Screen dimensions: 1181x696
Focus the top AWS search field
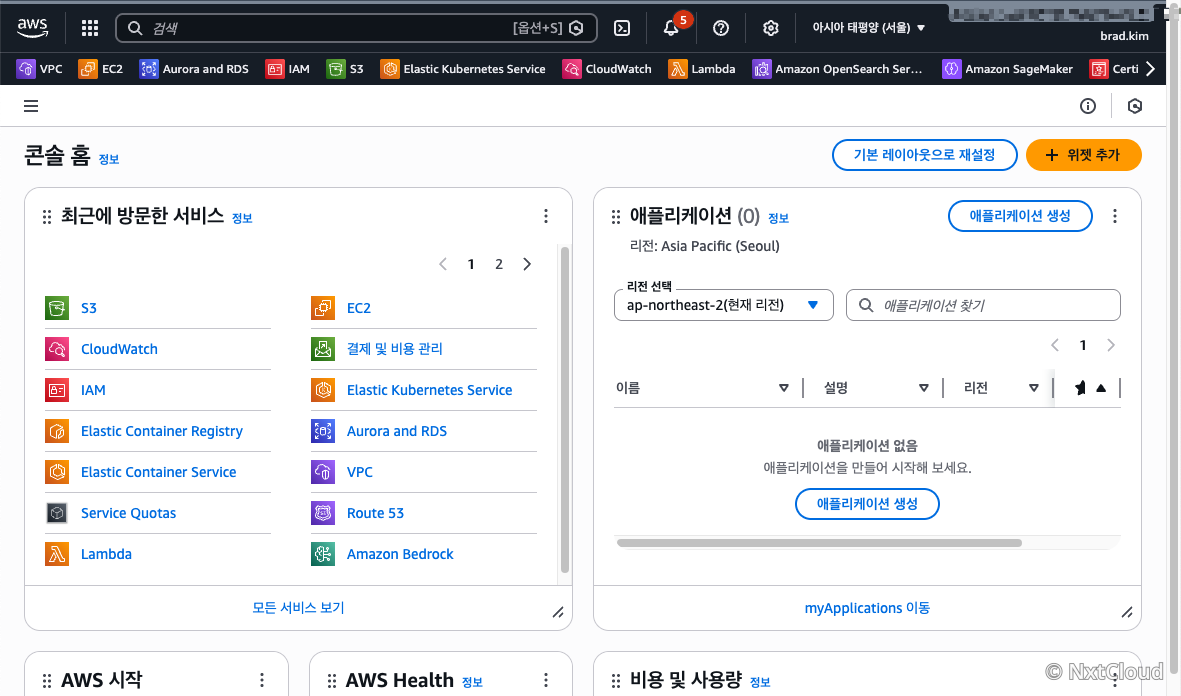(x=356, y=28)
